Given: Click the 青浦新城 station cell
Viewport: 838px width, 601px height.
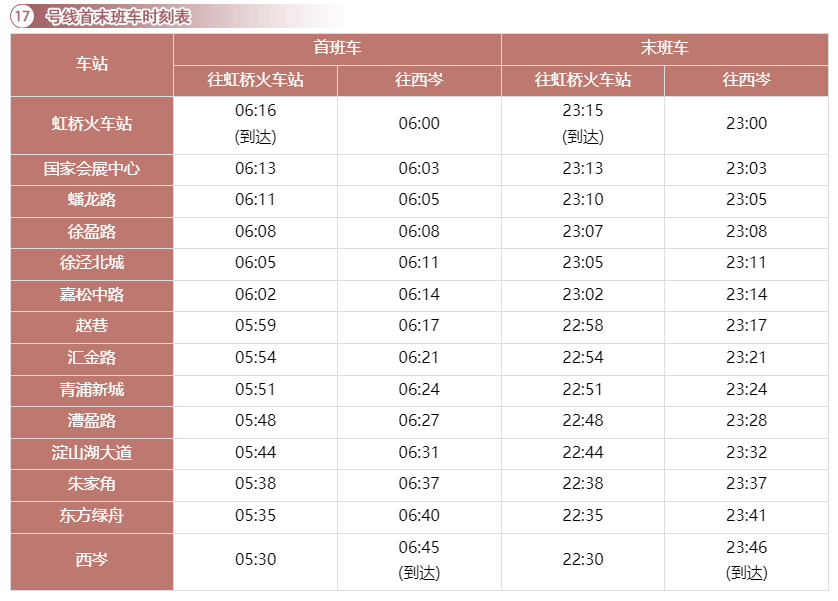Looking at the screenshot, I should coord(92,389).
